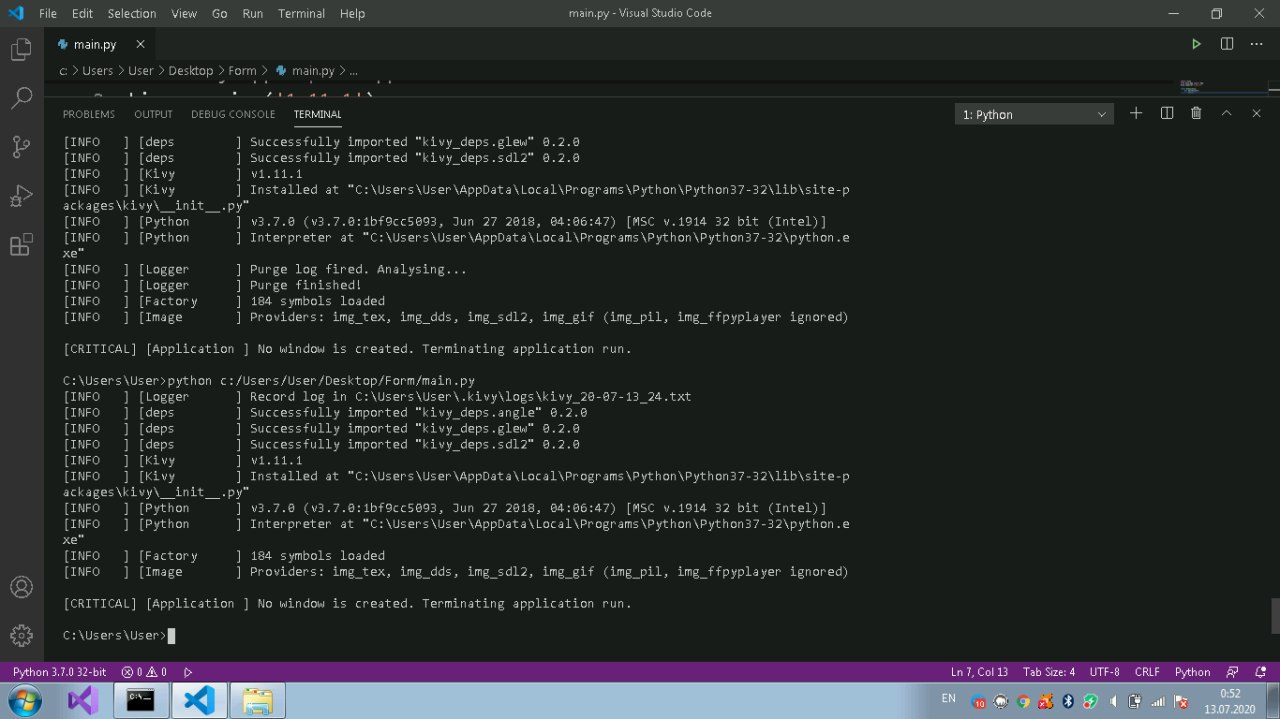The width and height of the screenshot is (1280, 719).
Task: Open the feedback icon in status bar
Action: pyautogui.click(x=1232, y=672)
